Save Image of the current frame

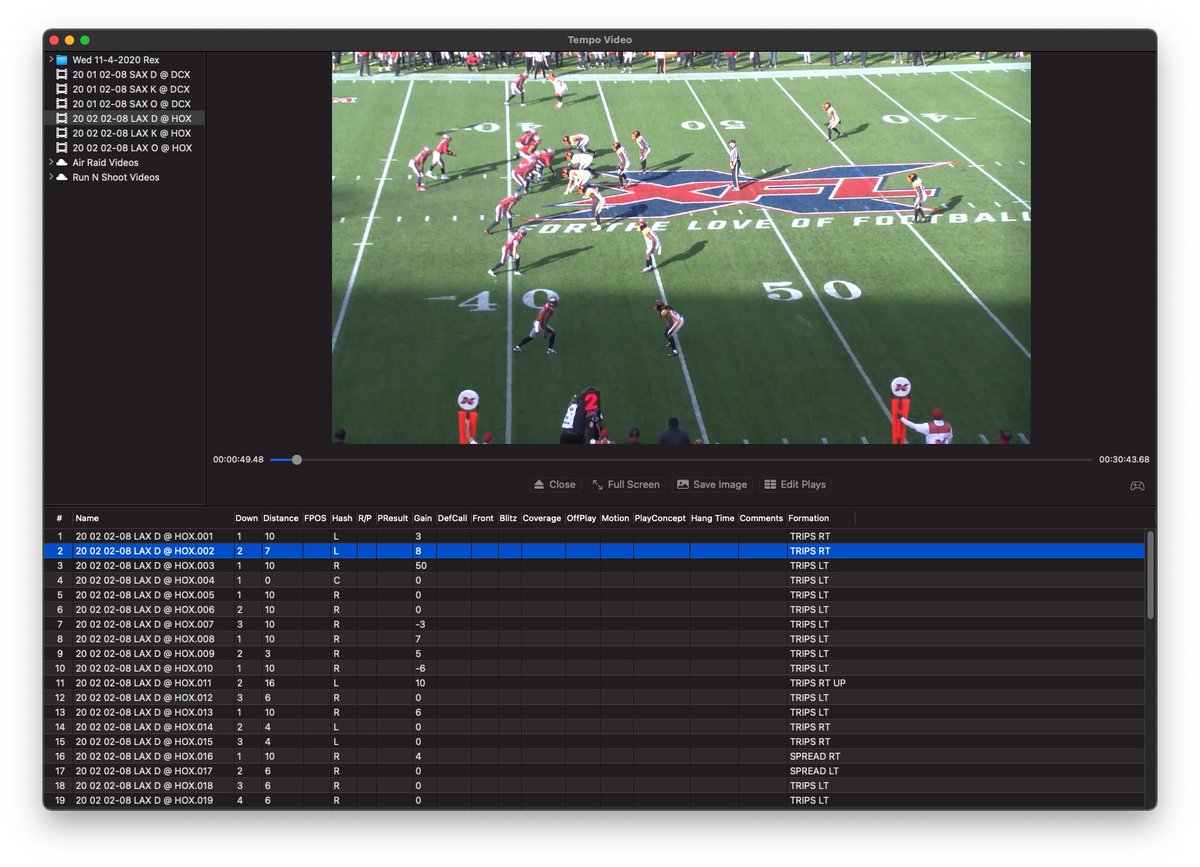712,484
